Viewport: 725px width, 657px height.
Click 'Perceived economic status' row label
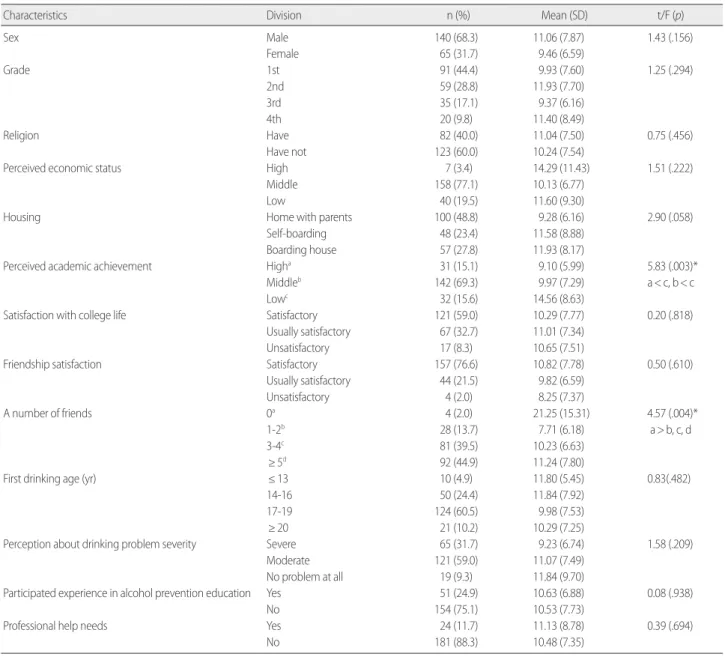[x=62, y=168]
